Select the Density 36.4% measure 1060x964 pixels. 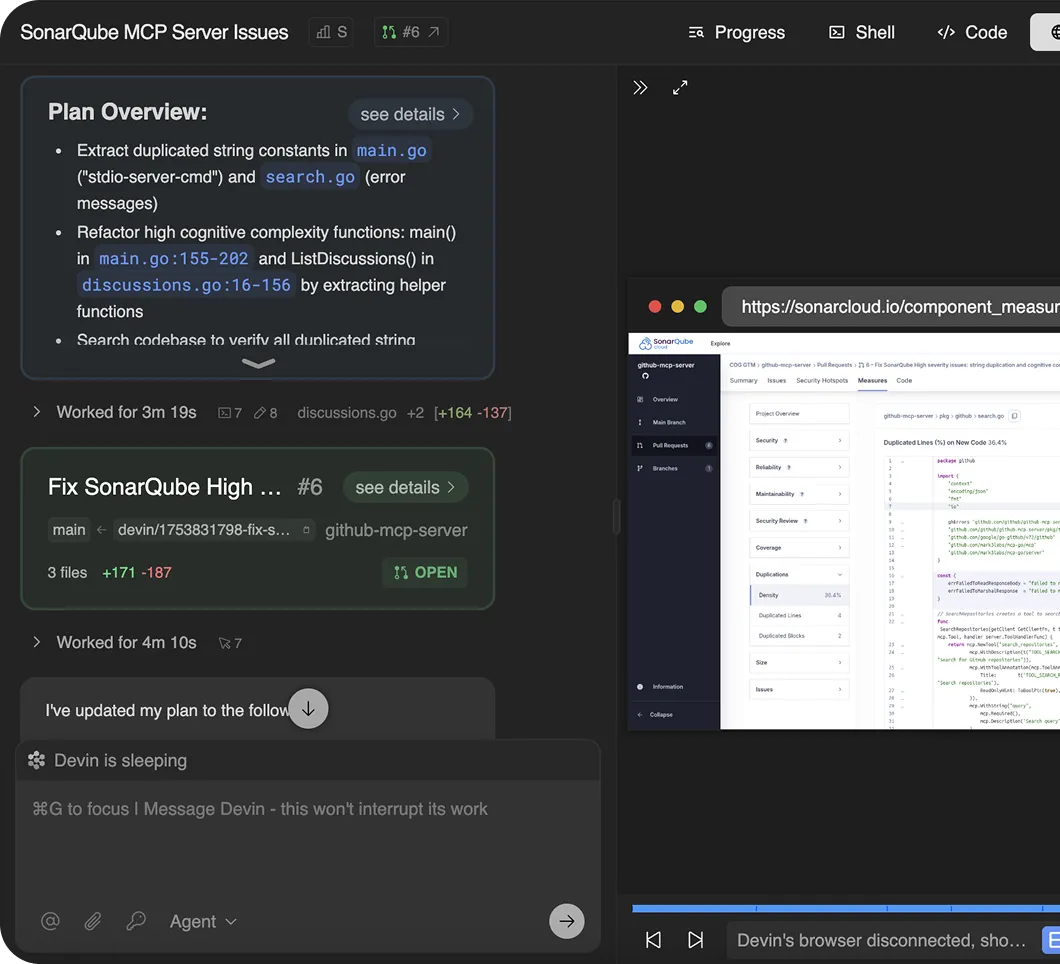[799, 595]
